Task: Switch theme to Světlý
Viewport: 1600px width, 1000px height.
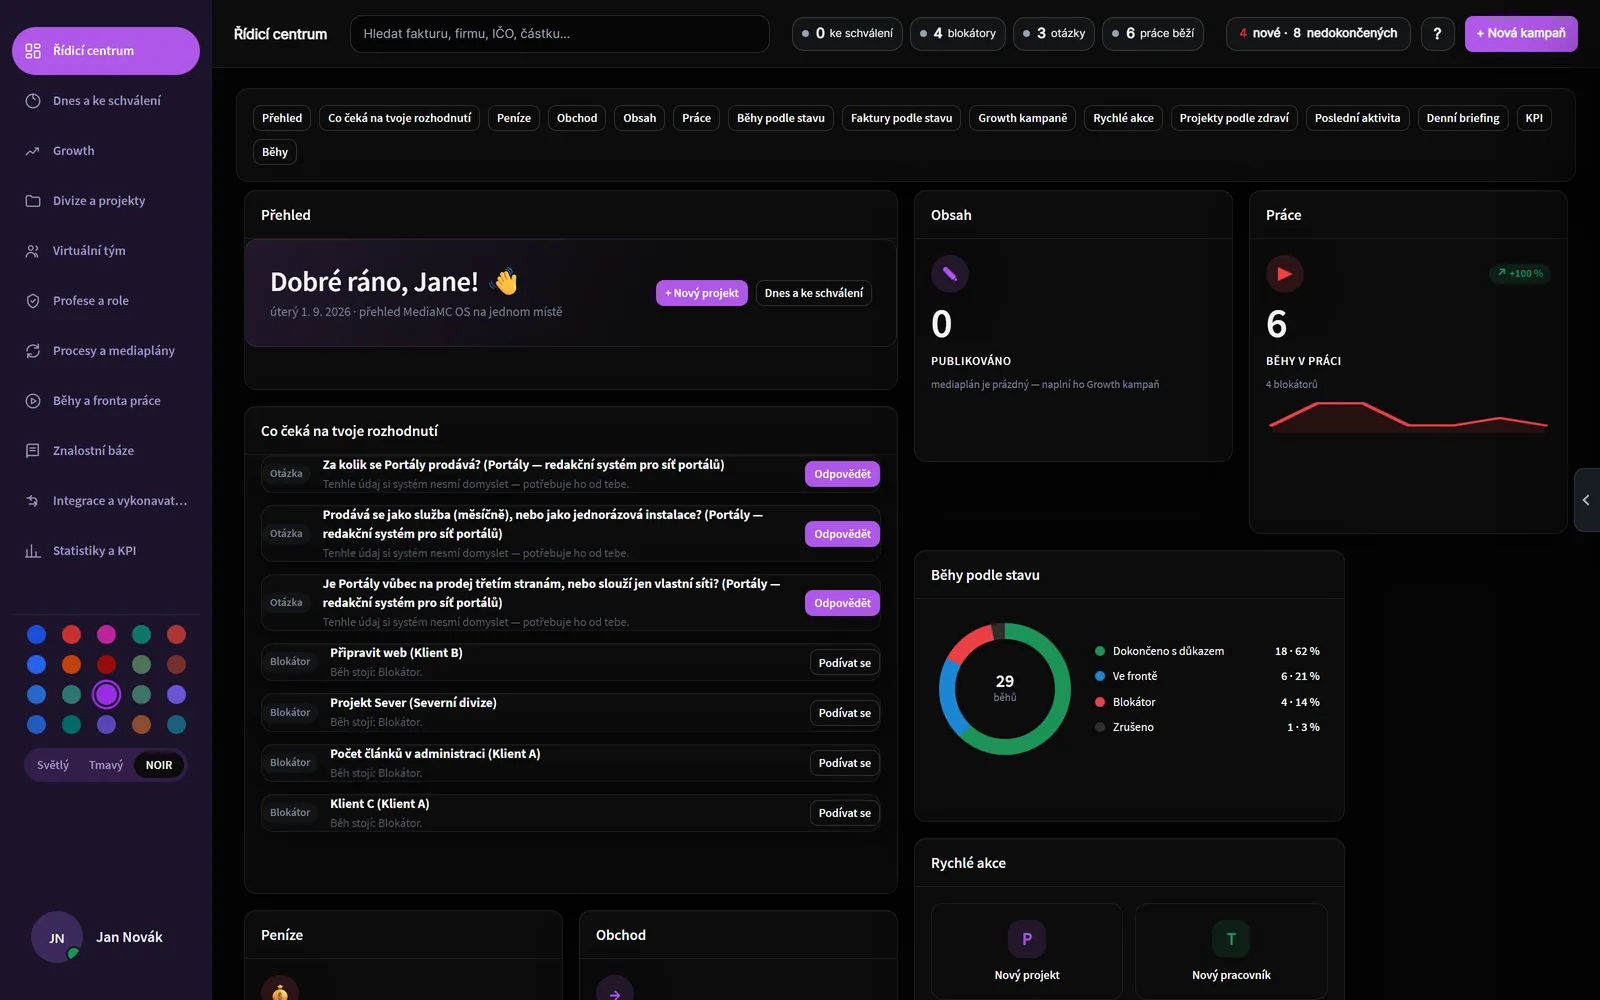Action: (x=53, y=765)
